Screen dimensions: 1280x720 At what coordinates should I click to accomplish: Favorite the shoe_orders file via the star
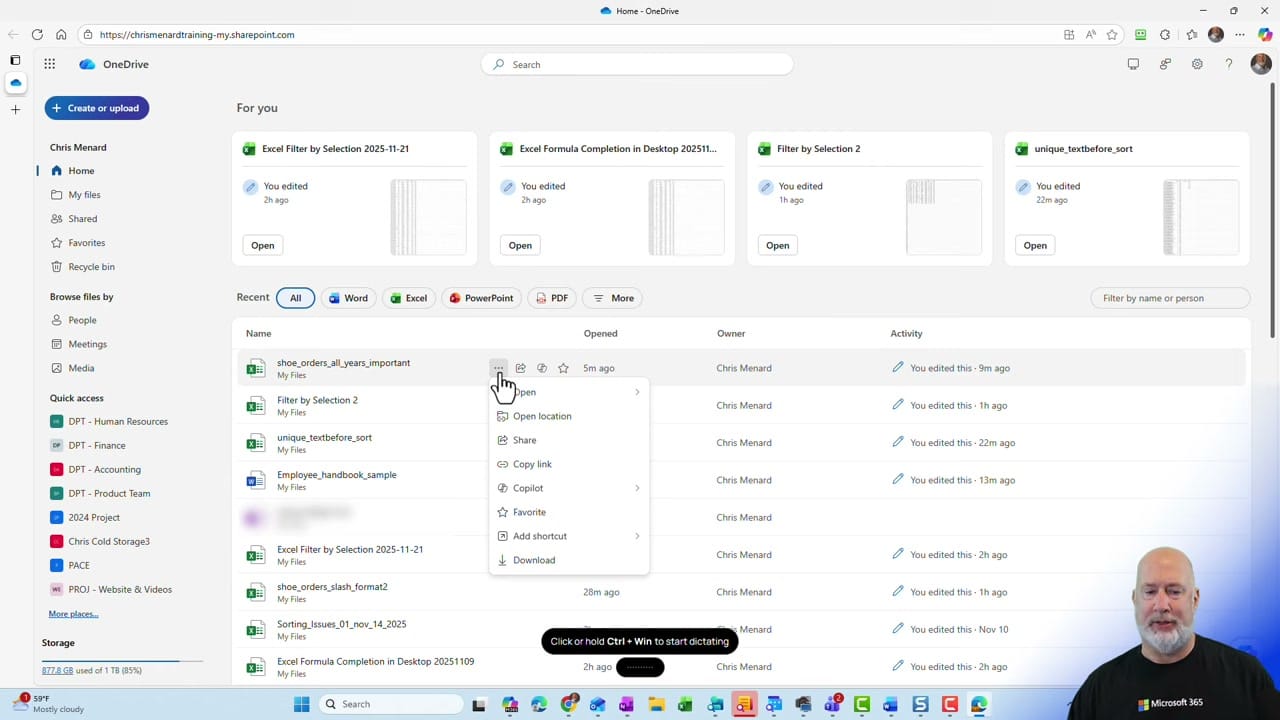[x=563, y=368]
